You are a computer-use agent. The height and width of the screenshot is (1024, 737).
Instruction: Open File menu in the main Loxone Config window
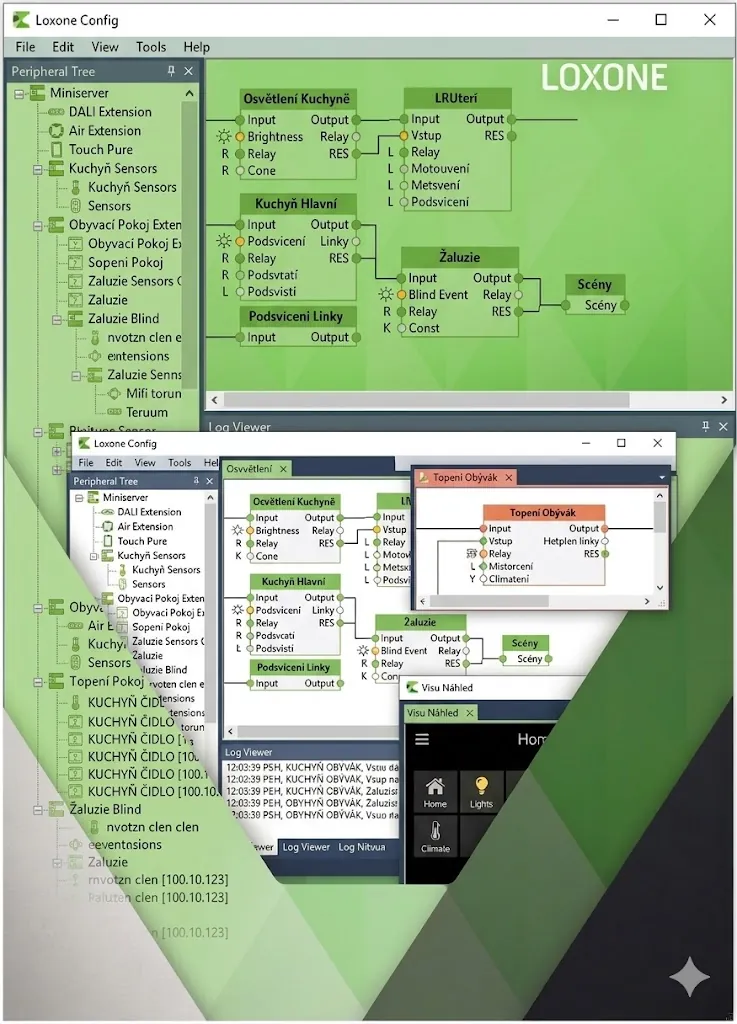pyautogui.click(x=25, y=47)
